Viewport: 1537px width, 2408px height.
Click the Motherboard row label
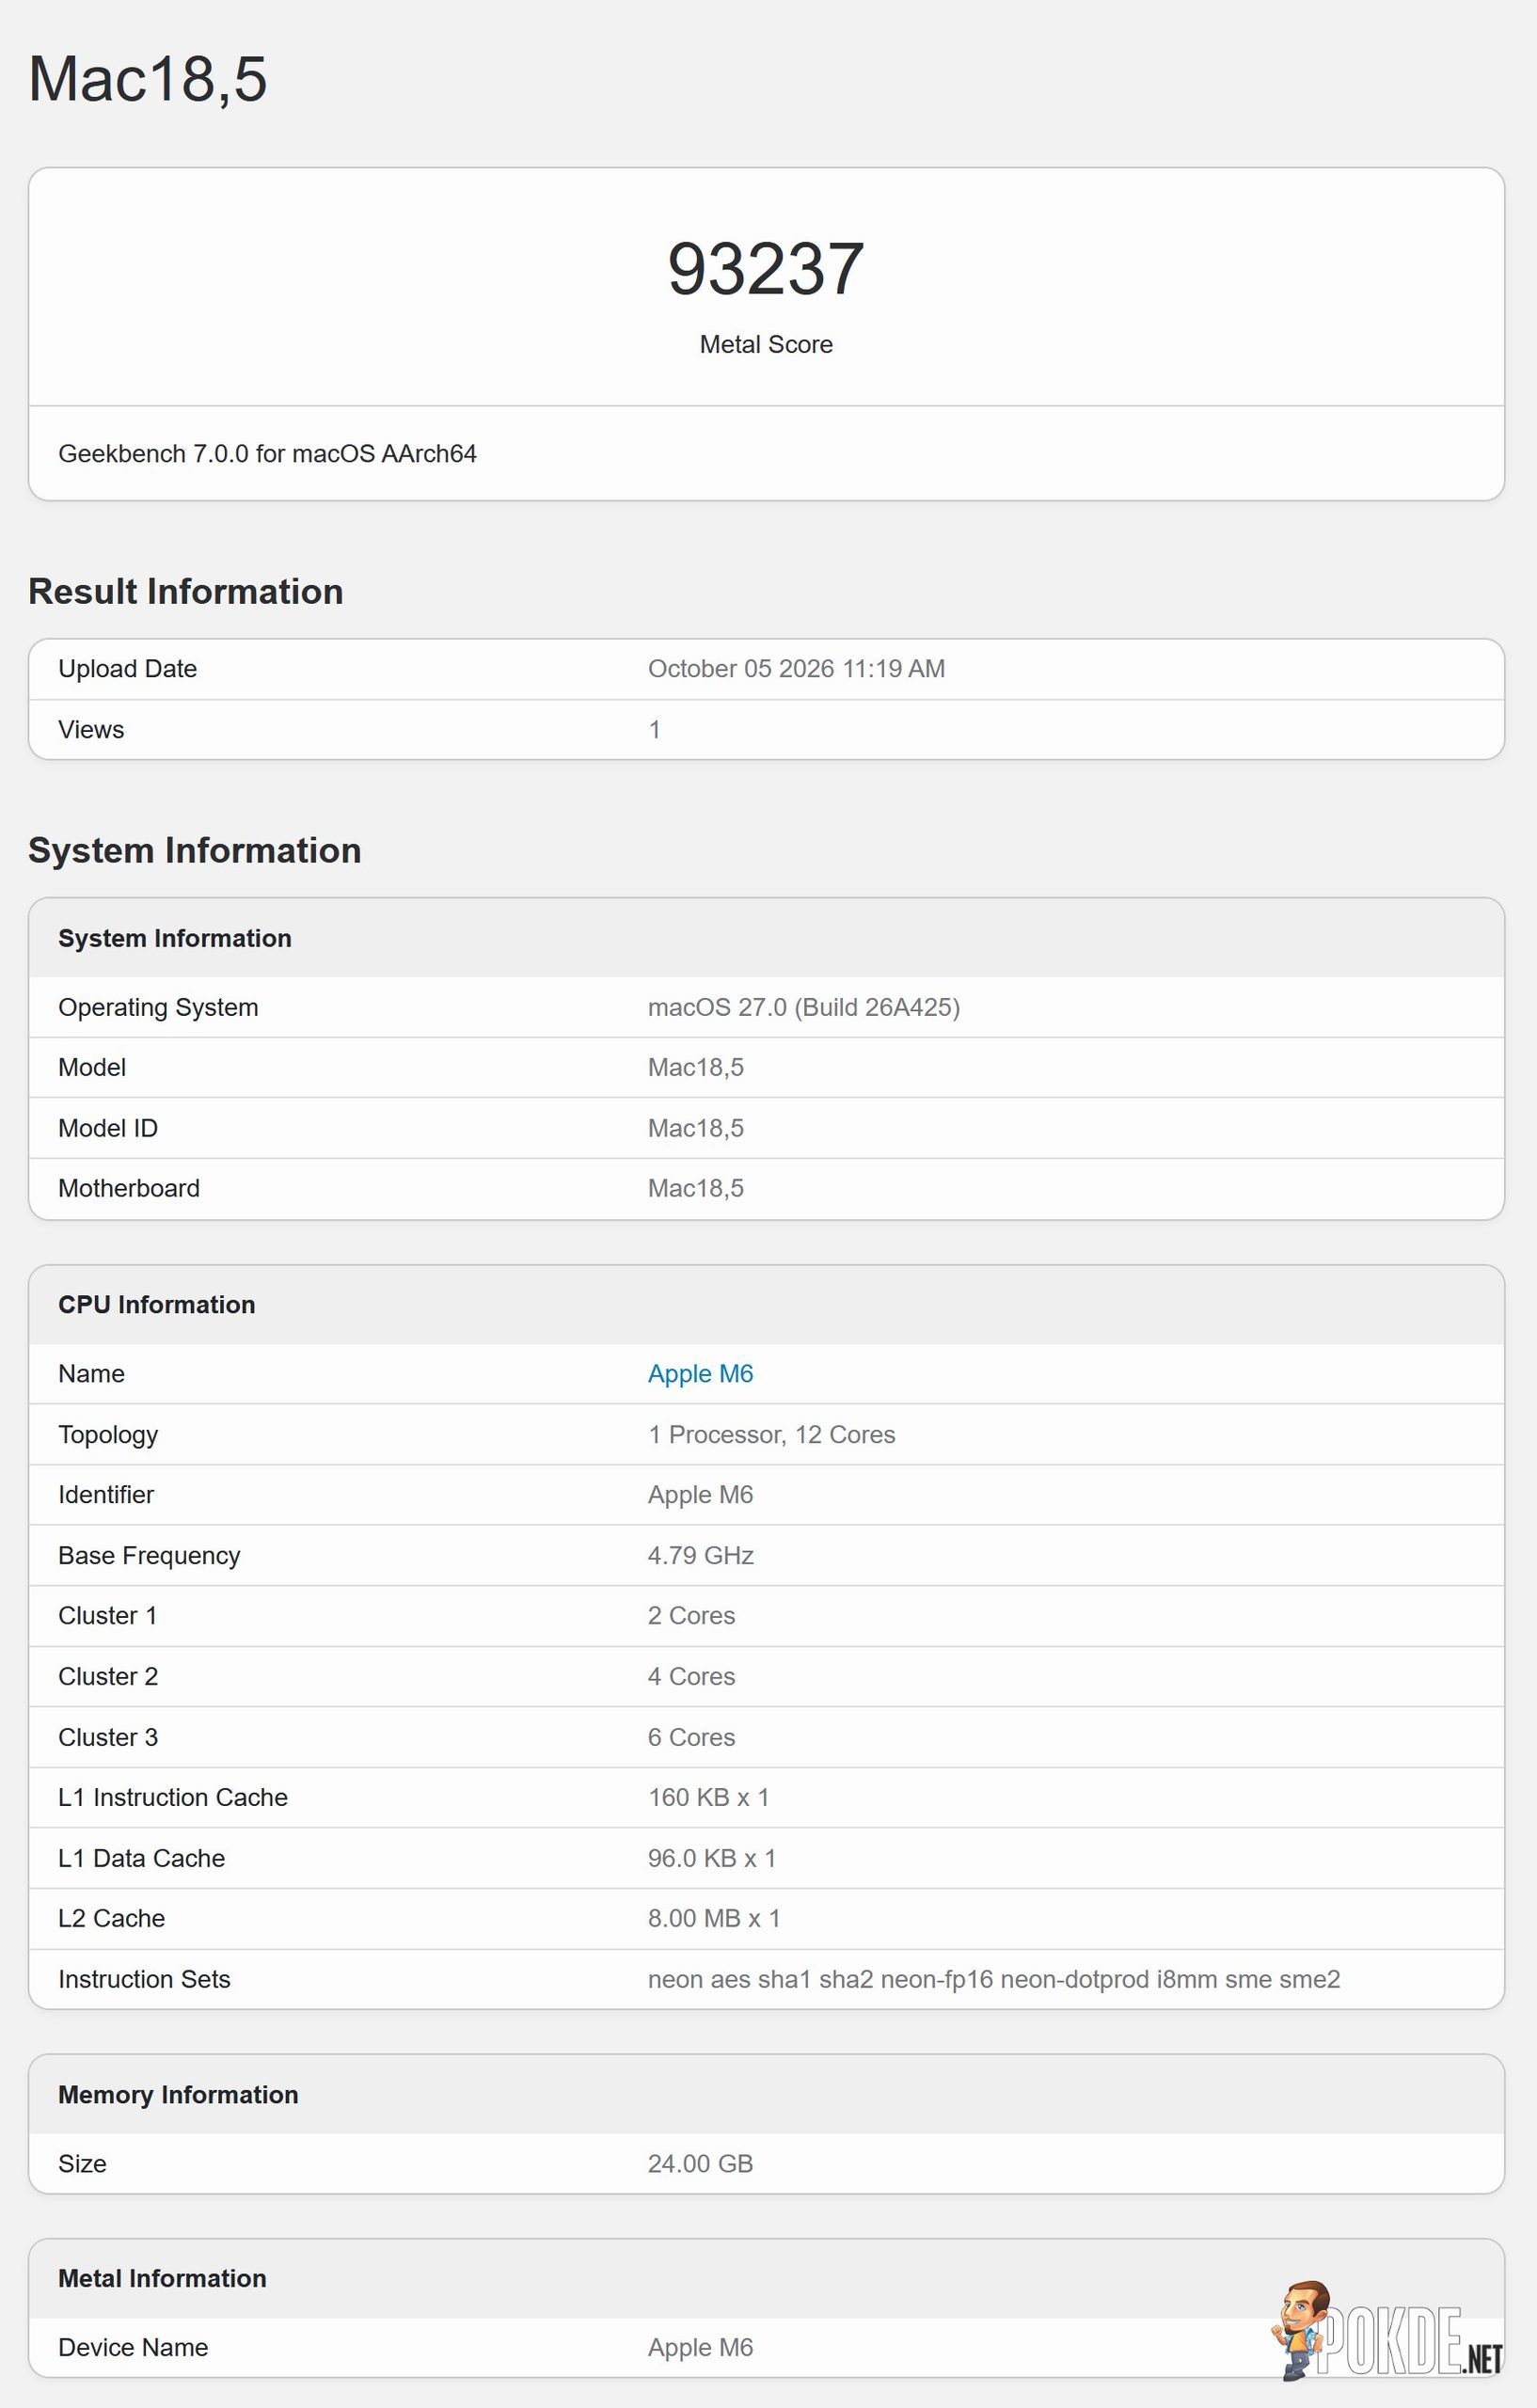click(129, 1188)
